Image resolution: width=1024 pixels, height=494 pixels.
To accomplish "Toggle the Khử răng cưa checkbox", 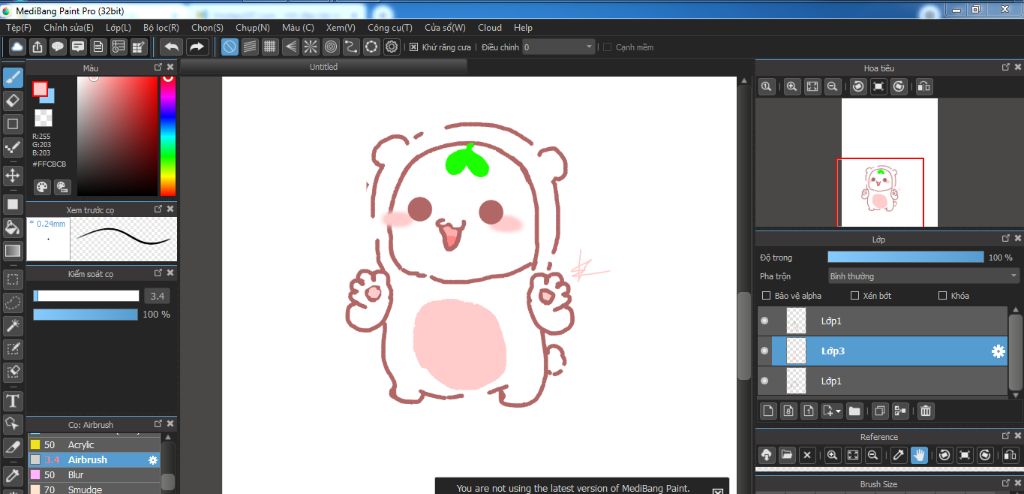I will 413,47.
